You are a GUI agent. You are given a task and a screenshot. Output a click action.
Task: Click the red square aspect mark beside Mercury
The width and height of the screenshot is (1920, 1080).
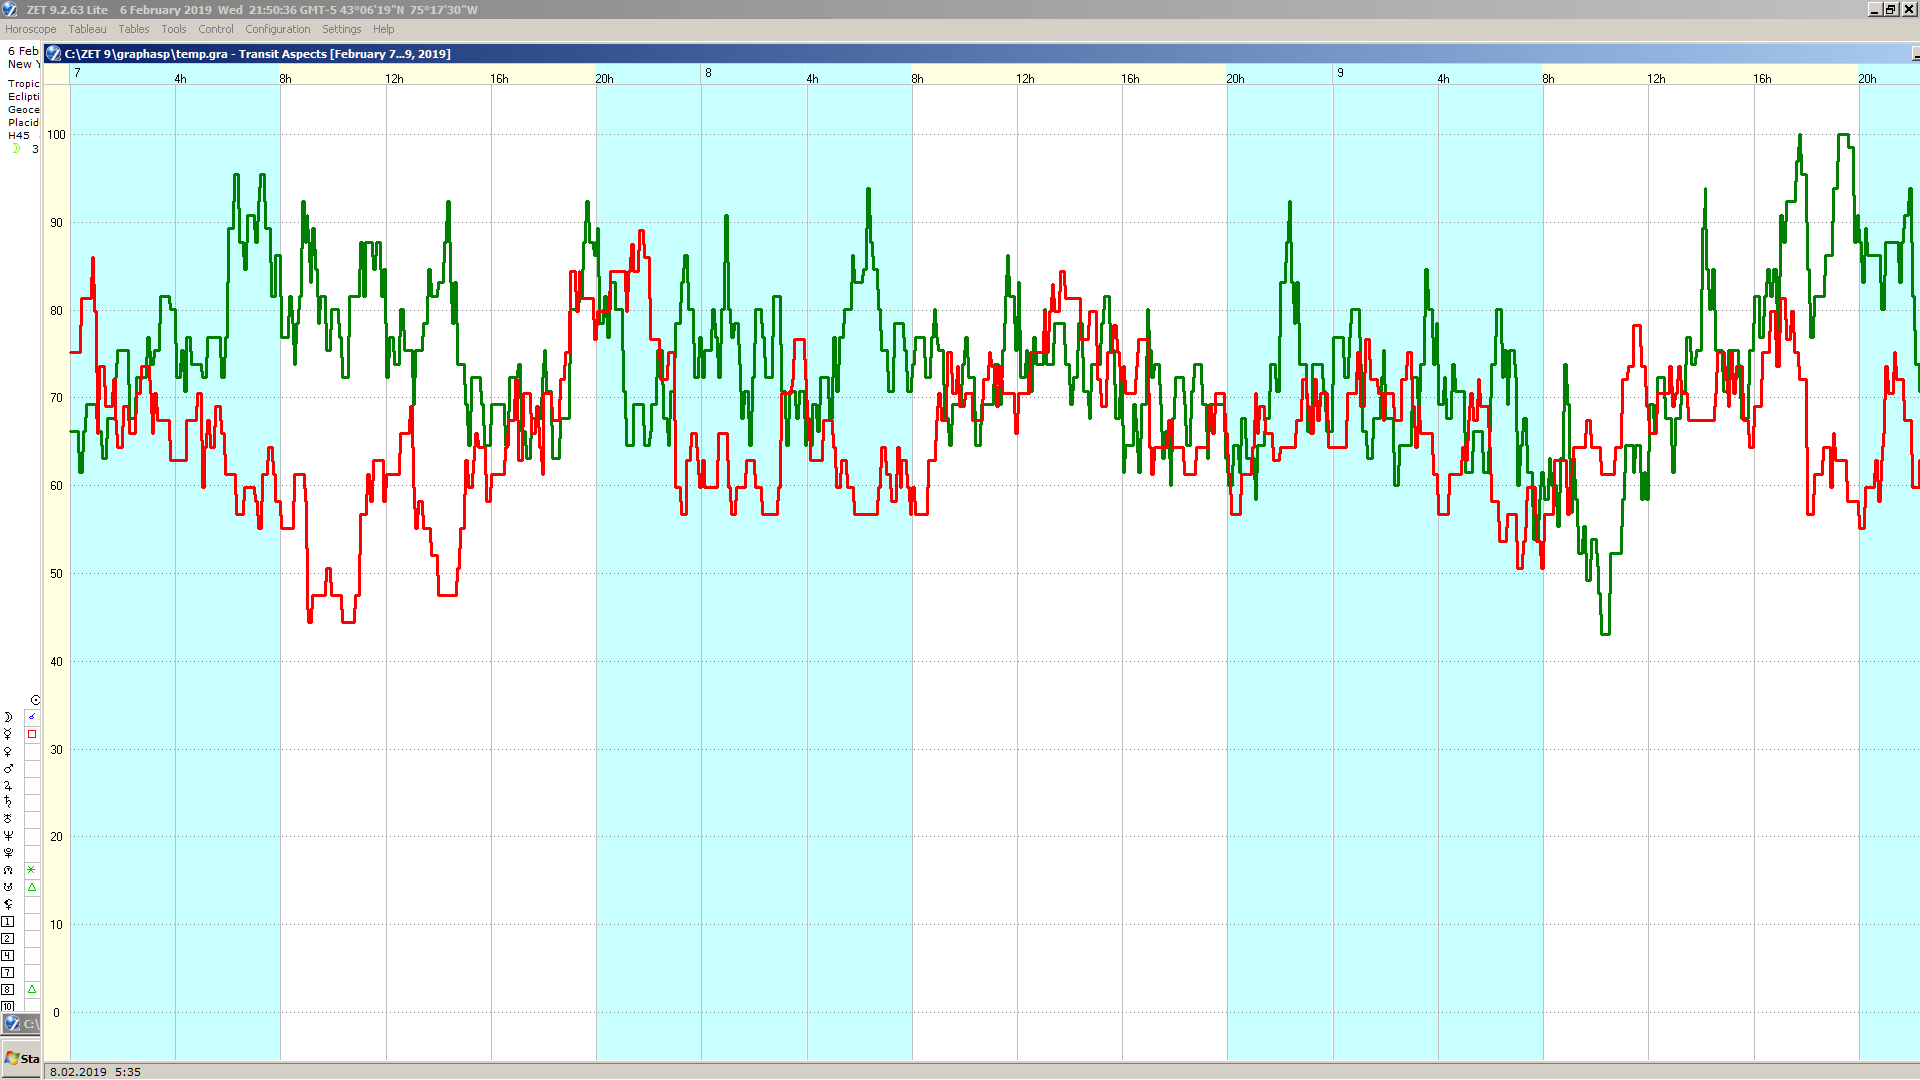coord(32,734)
